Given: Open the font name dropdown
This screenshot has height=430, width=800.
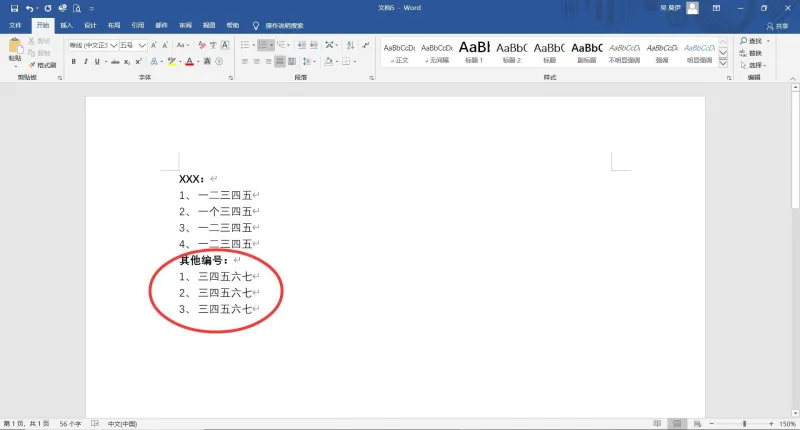Looking at the screenshot, I should pos(114,45).
